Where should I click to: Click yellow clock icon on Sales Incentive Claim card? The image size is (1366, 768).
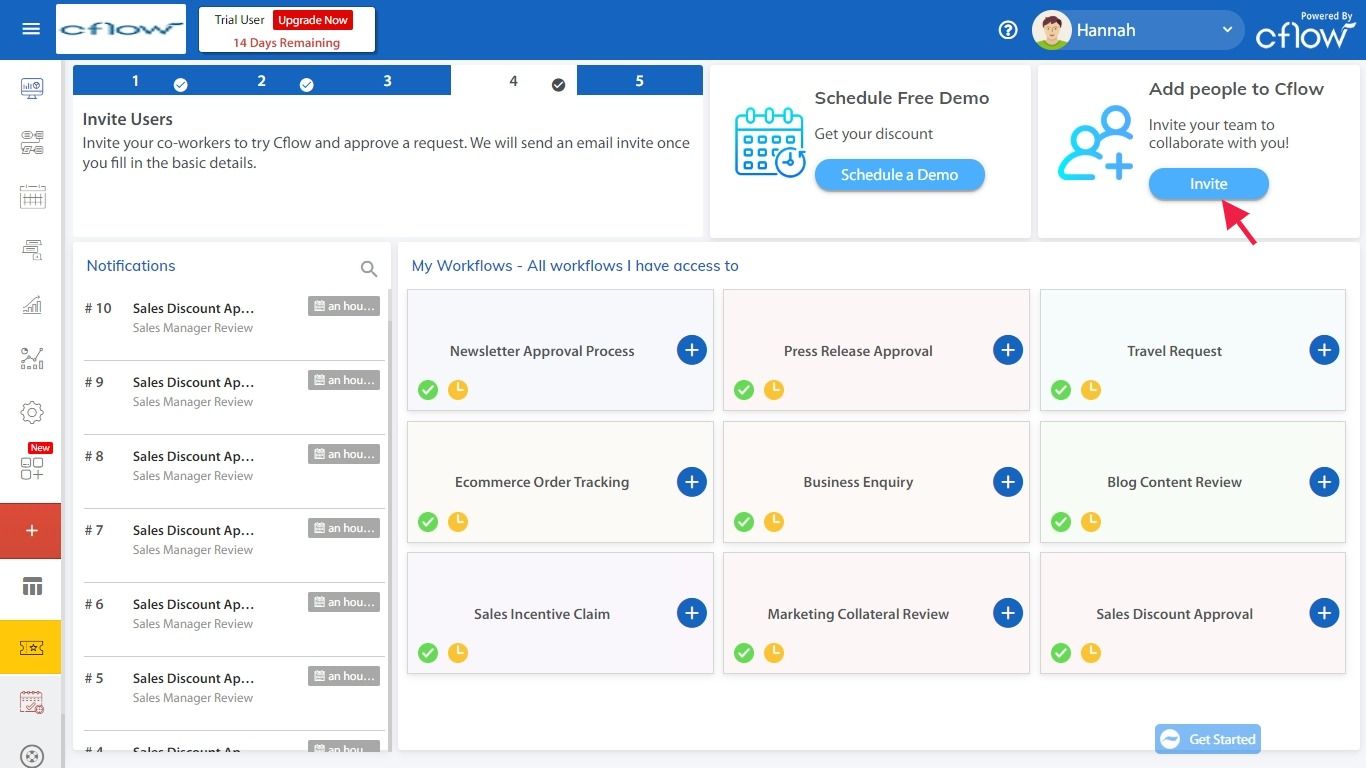[x=458, y=653]
